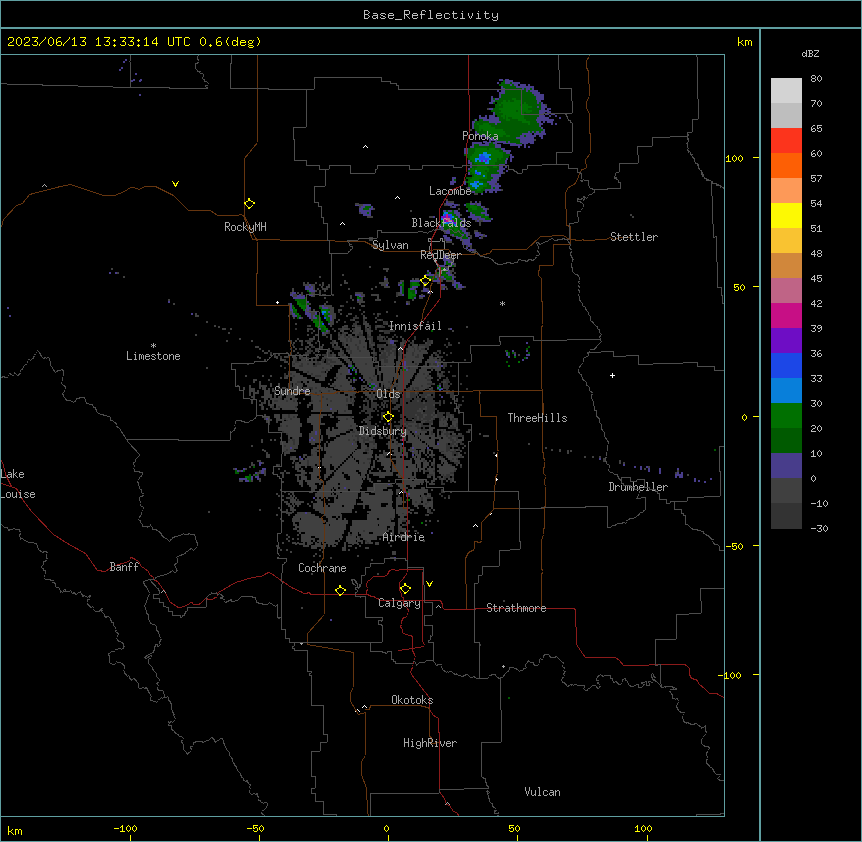The image size is (862, 842).
Task: Click the Airdrie city label
Action: (x=404, y=537)
